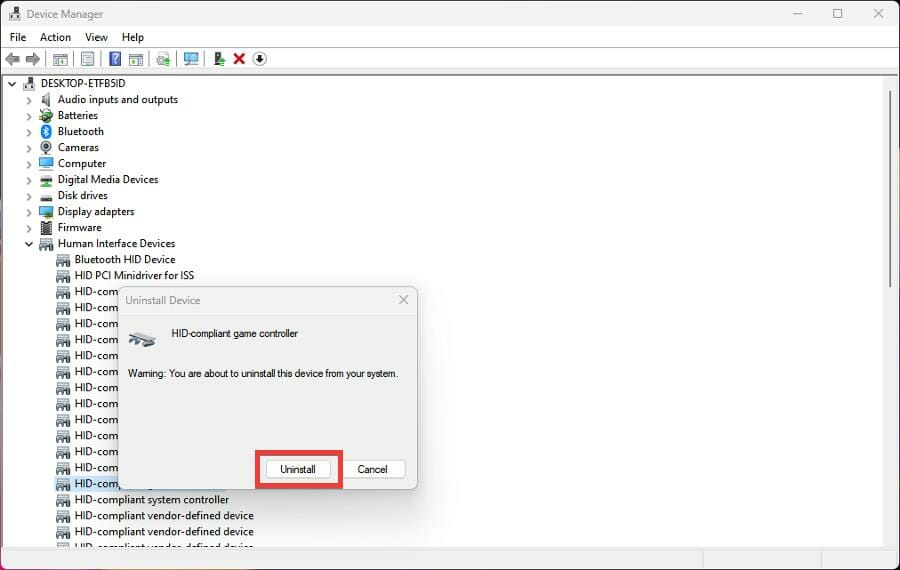Confirm with the Uninstall button

pos(298,469)
